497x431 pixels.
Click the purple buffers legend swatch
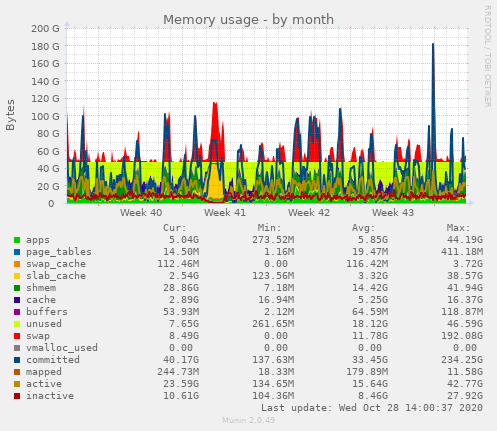coord(17,312)
